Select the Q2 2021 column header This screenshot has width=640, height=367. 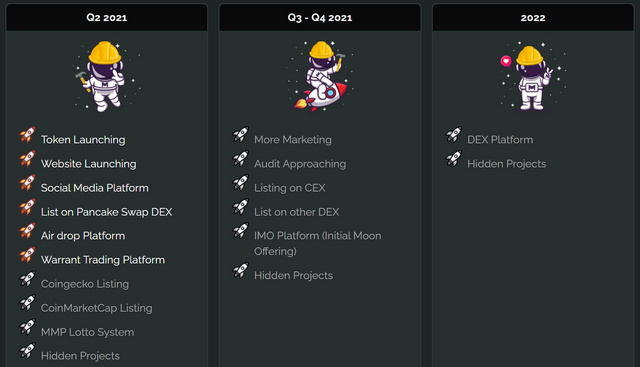click(x=107, y=18)
